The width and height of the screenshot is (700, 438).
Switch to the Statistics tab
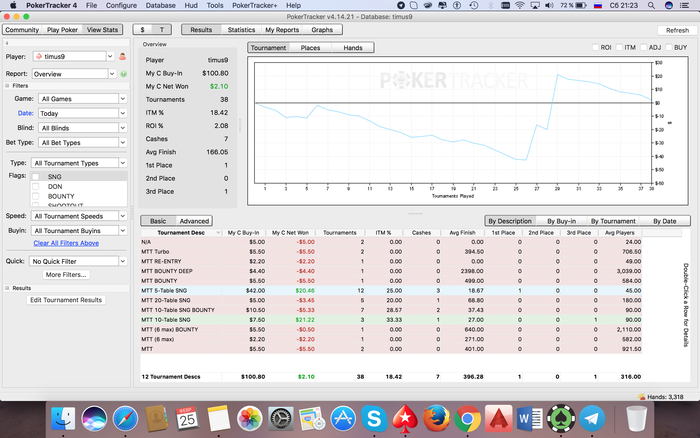pyautogui.click(x=241, y=30)
